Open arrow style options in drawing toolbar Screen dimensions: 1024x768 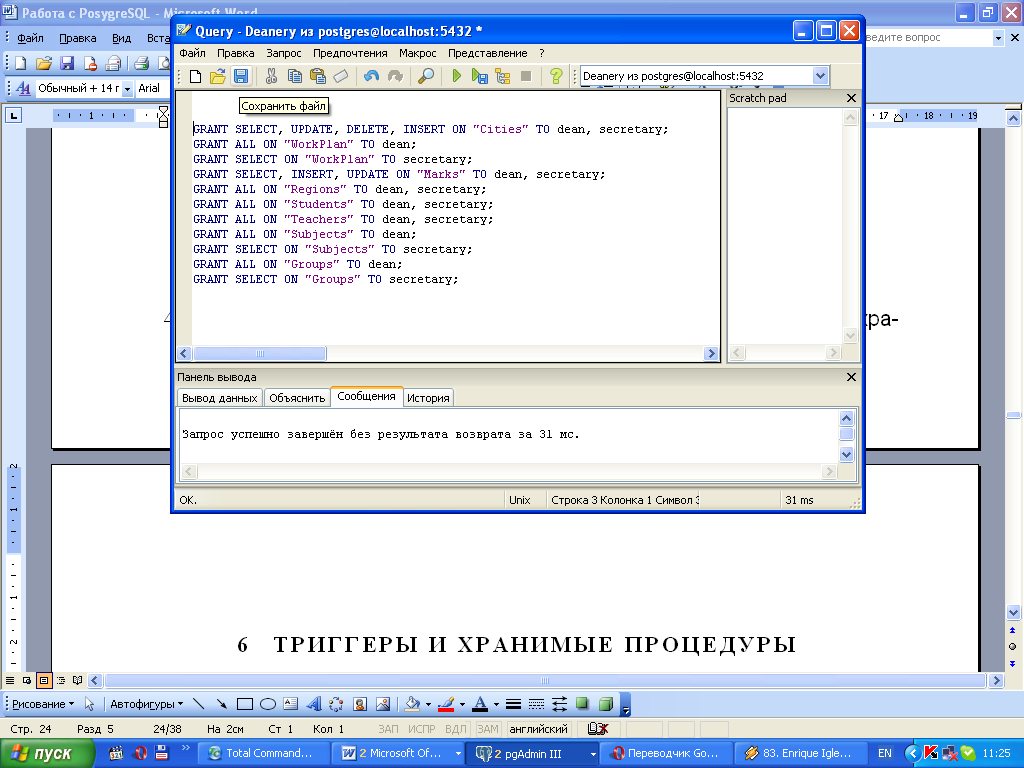coord(560,704)
